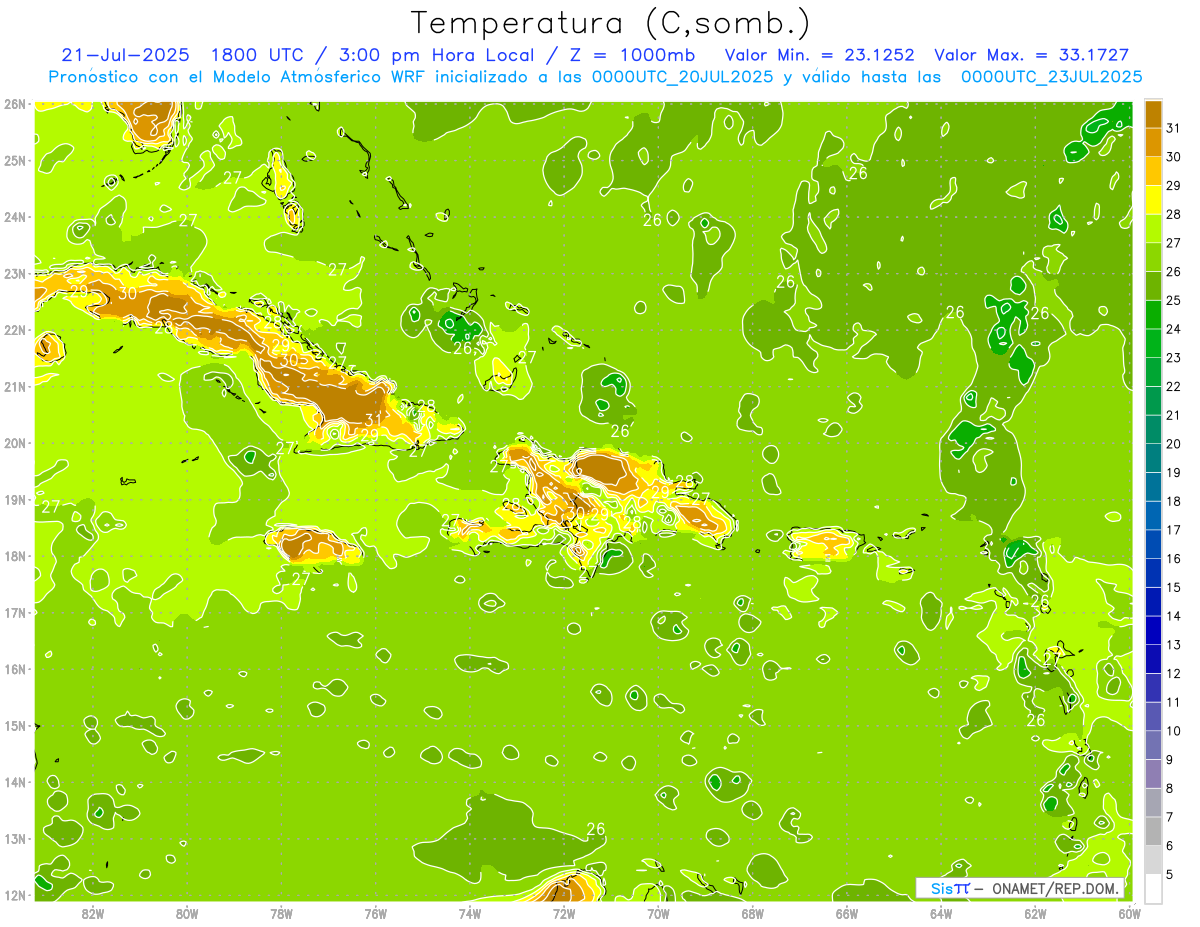Click the color legend value "31"
Image resolution: width=1200 pixels, height=927 pixels.
click(x=1174, y=128)
